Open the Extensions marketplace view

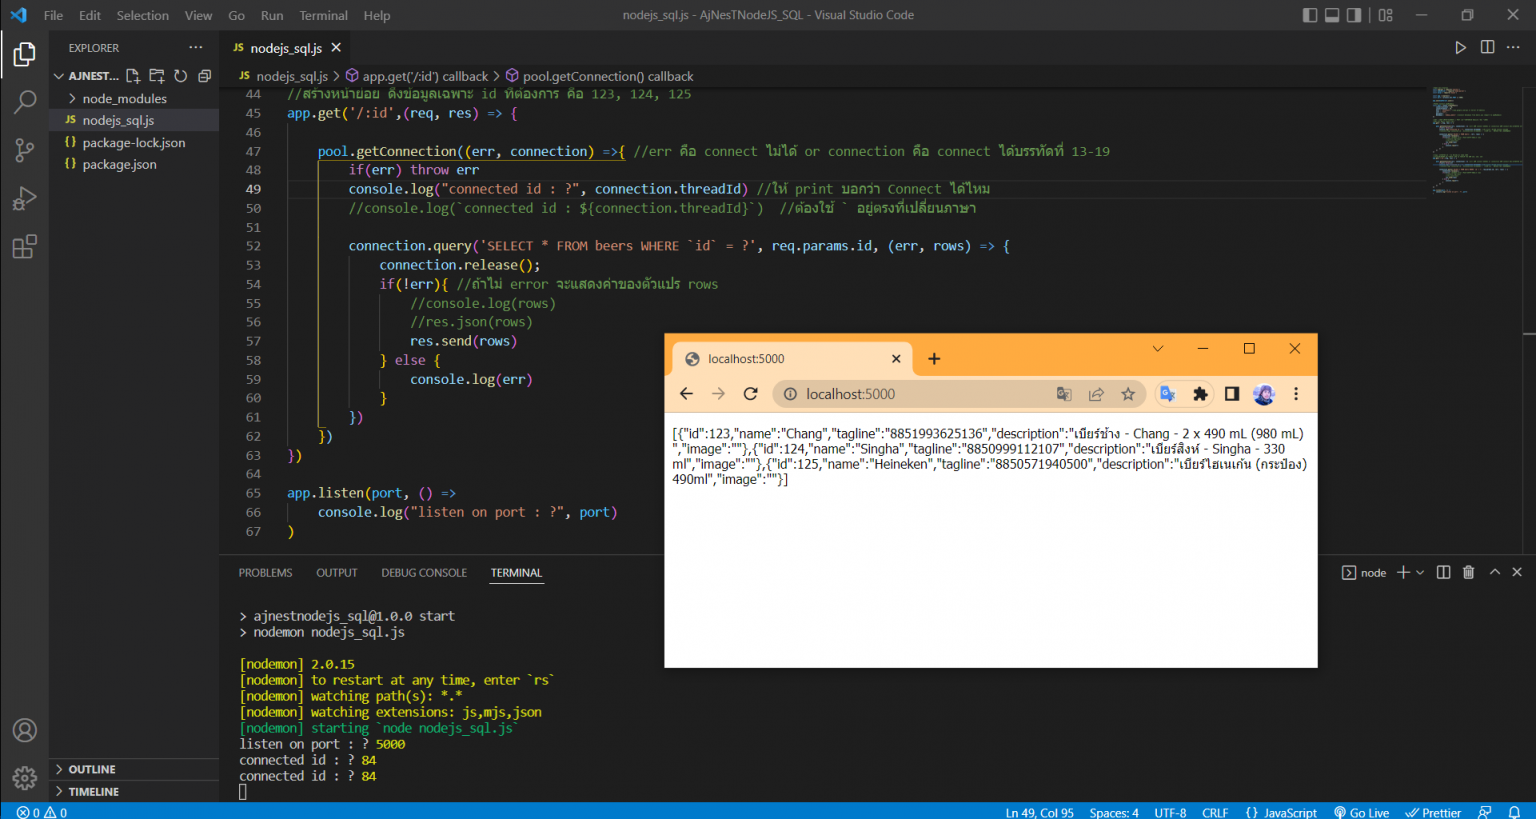24,247
